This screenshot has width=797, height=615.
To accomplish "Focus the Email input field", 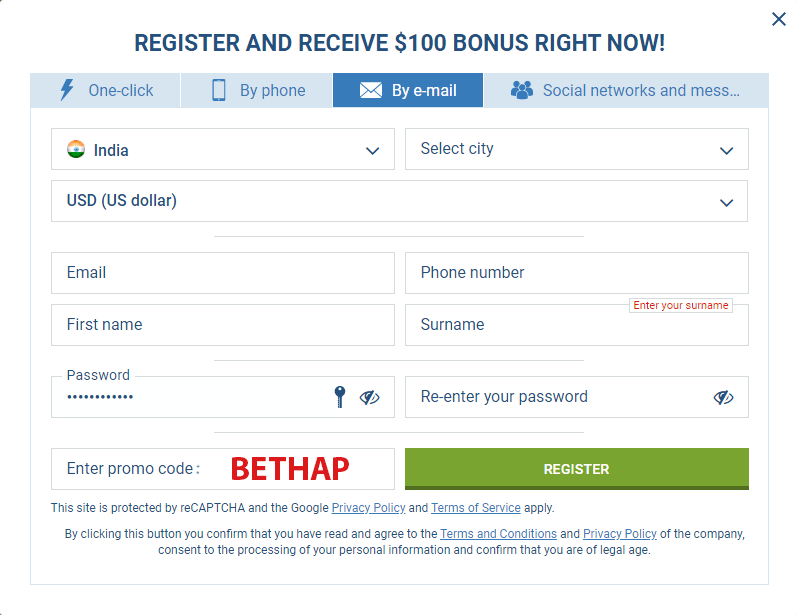I will (x=223, y=273).
